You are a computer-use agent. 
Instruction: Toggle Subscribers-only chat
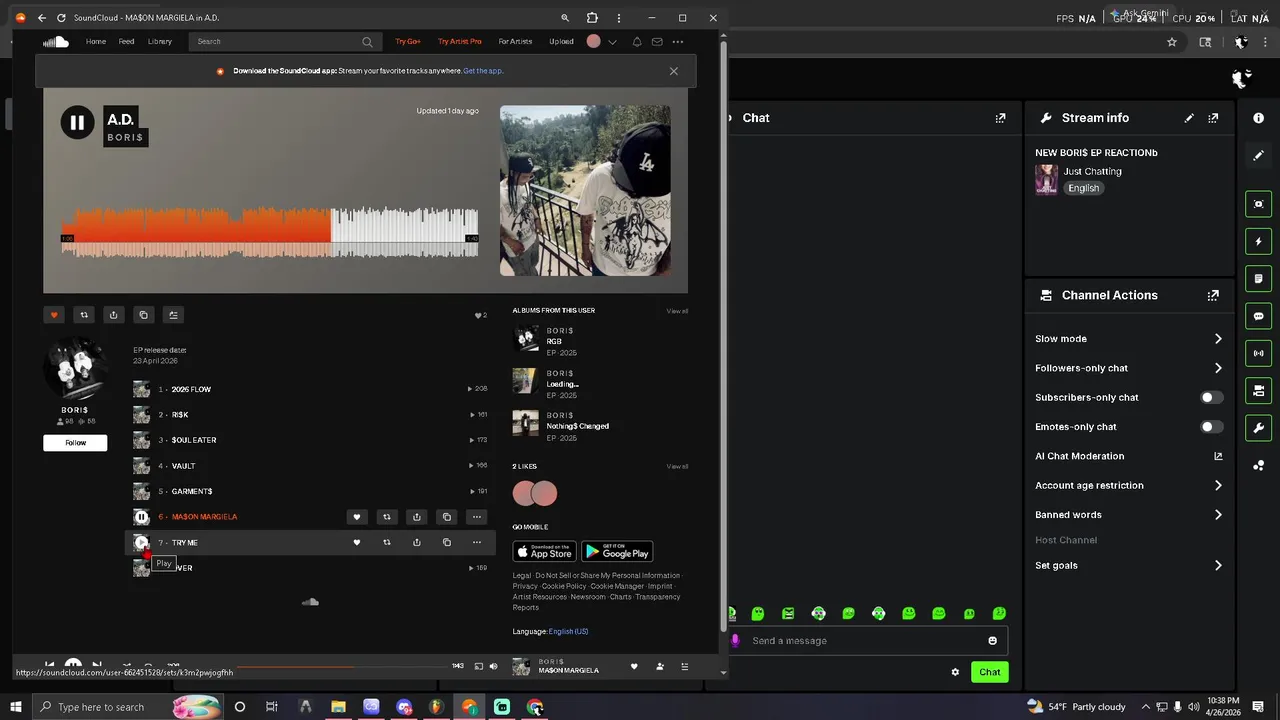[1212, 398]
